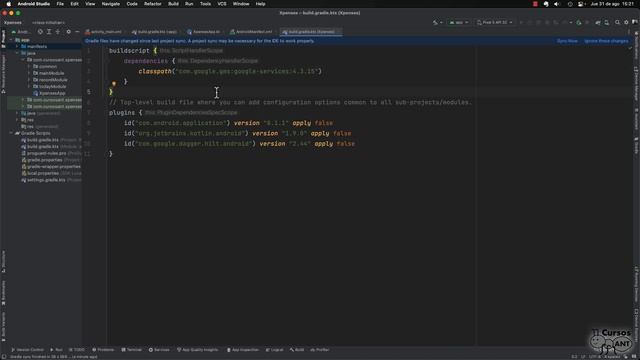Image resolution: width=640 pixels, height=360 pixels.
Task: Expand the common package
Action: [29, 67]
